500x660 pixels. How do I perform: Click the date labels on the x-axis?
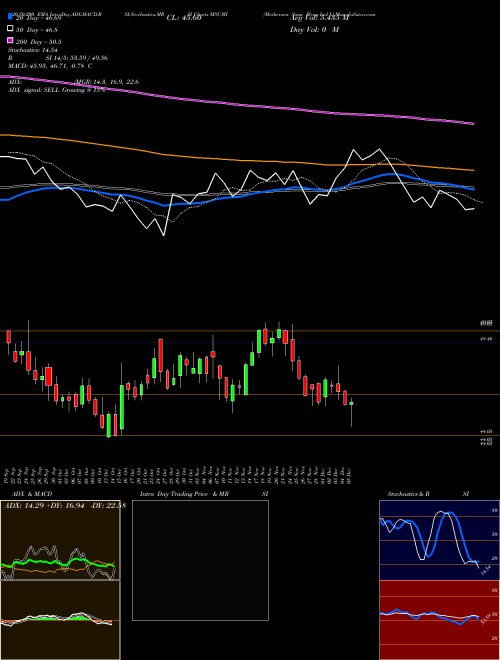click(178, 475)
